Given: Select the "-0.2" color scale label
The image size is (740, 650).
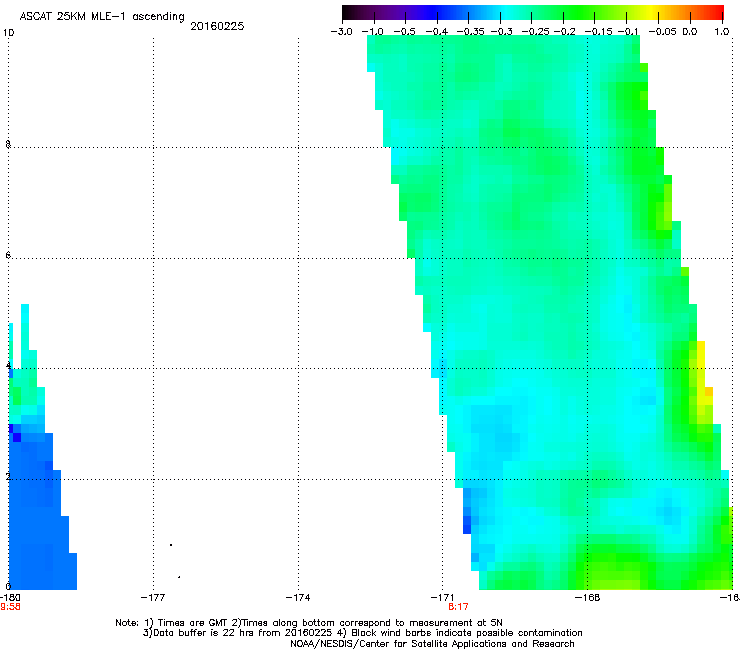Looking at the screenshot, I should 565,32.
